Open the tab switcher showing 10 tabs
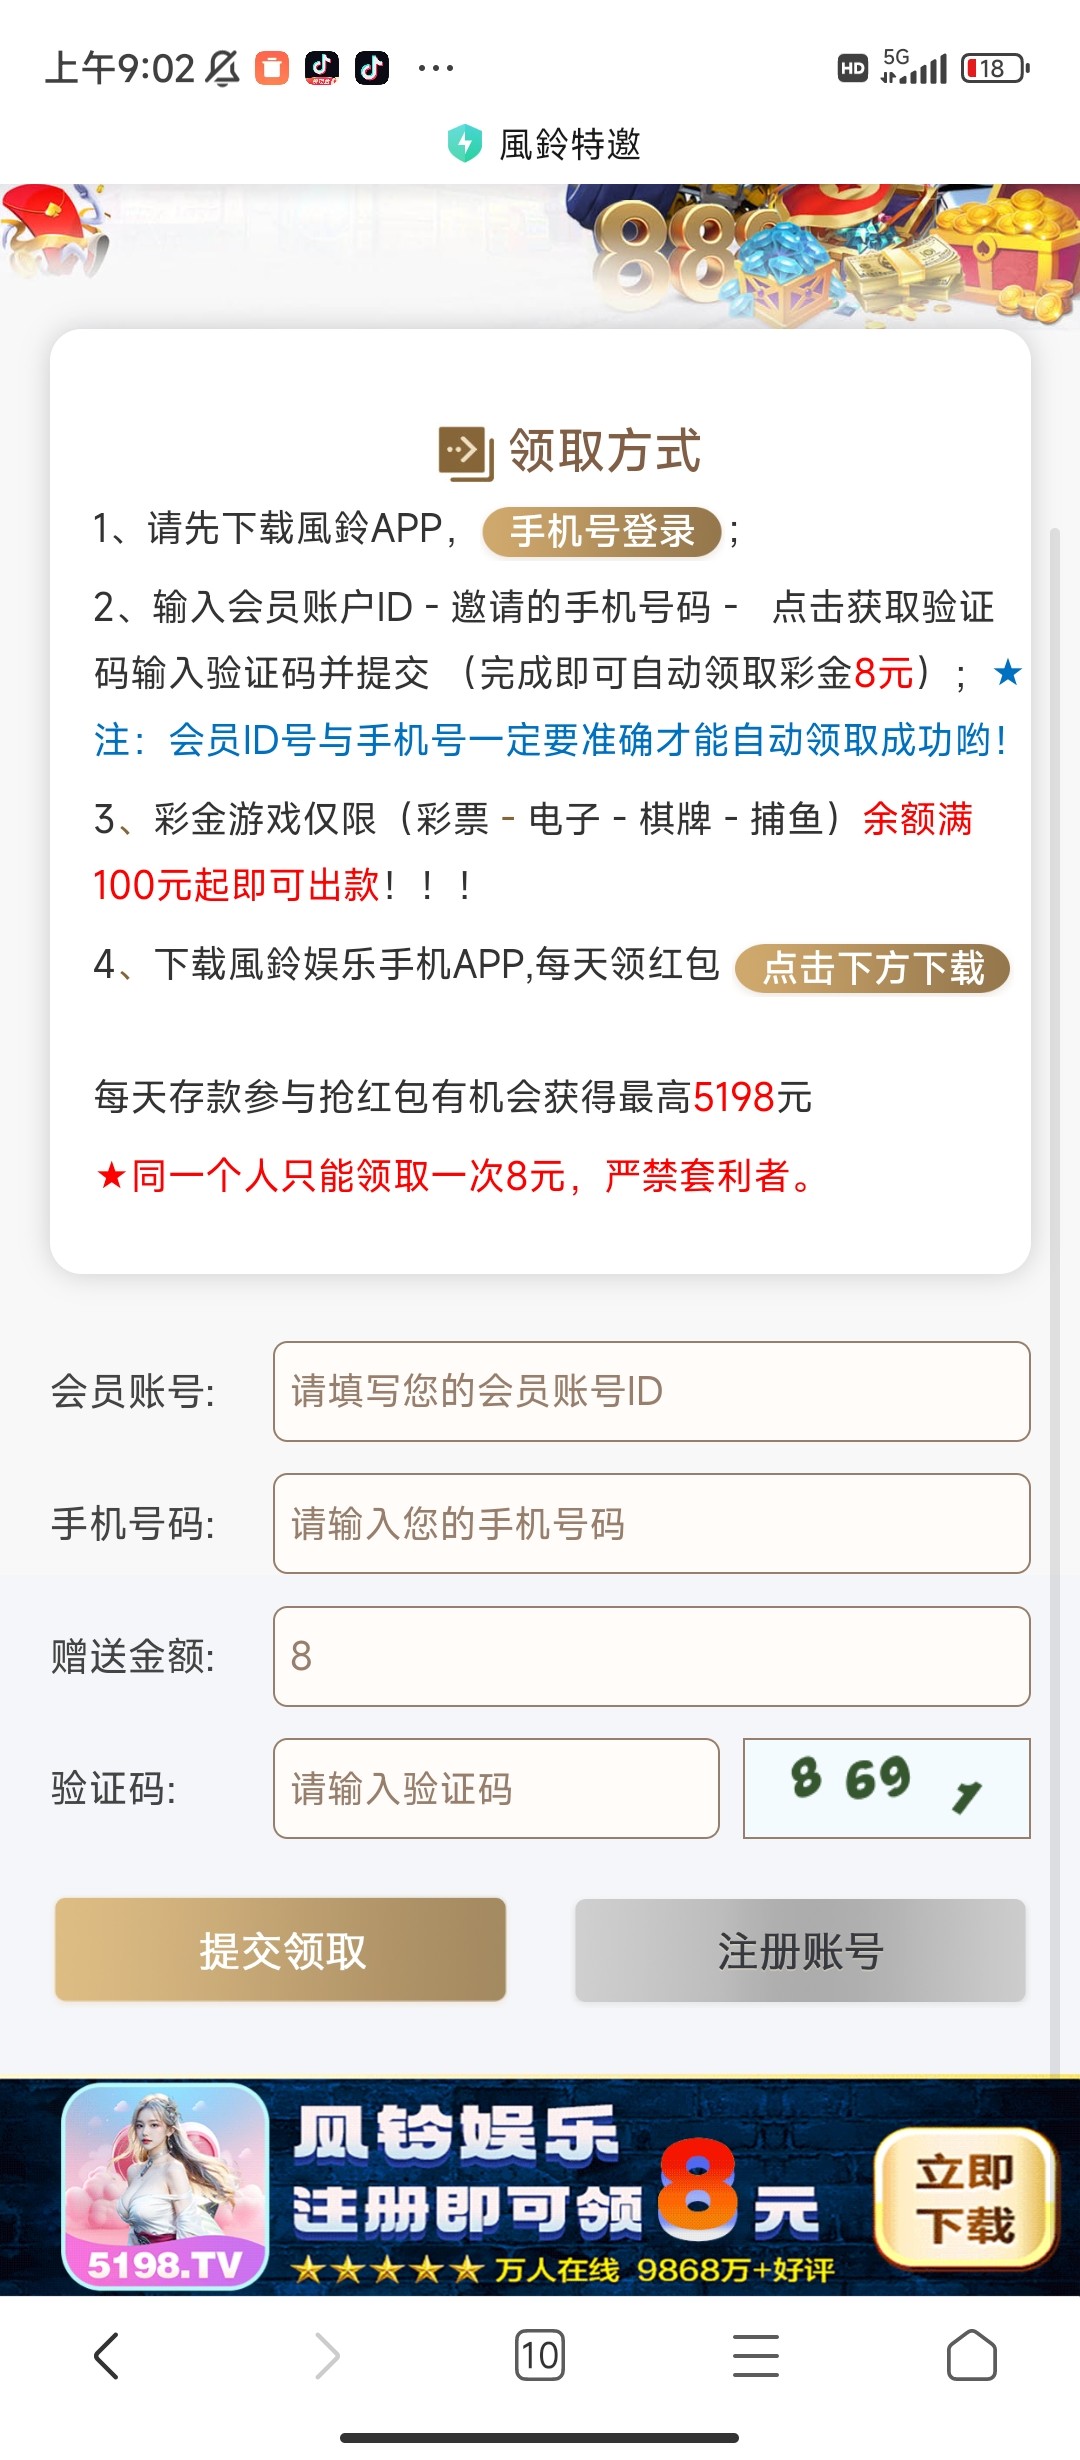This screenshot has width=1080, height=2460. 540,2356
